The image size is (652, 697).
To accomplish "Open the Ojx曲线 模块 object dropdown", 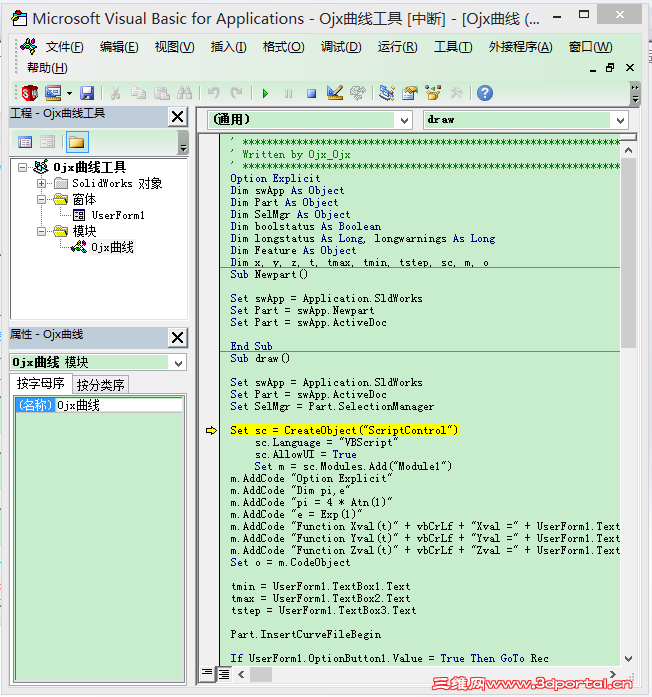I will [x=179, y=363].
